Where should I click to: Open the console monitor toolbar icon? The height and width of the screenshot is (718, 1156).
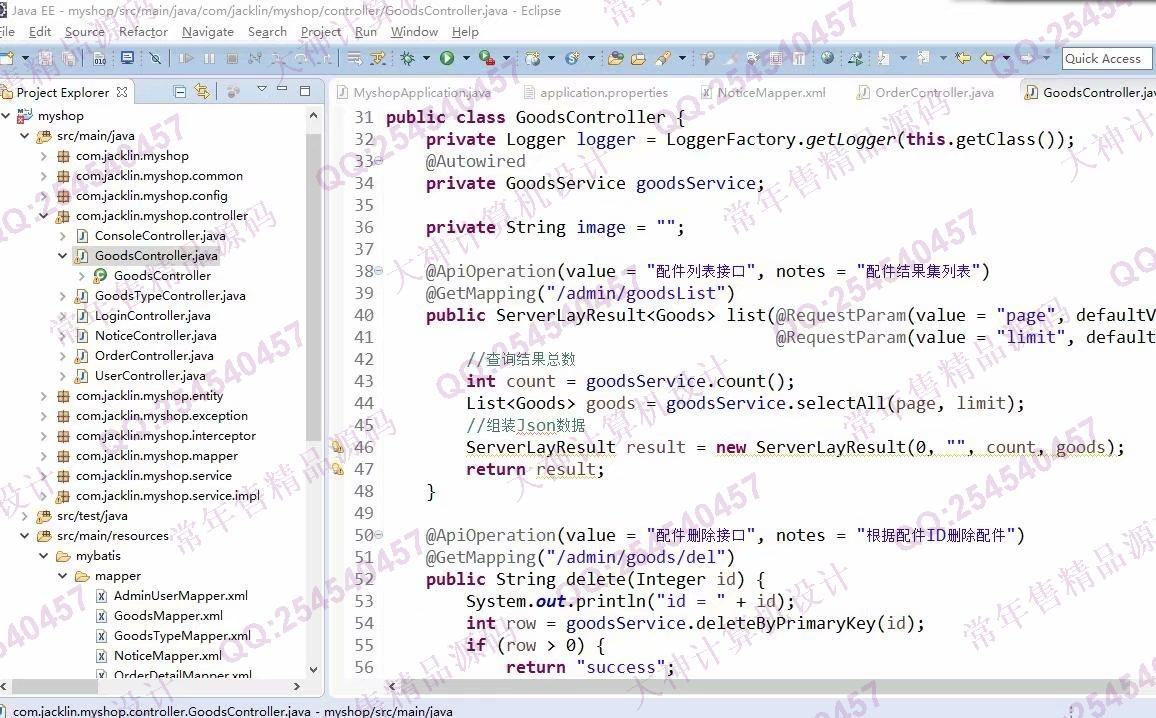point(128,57)
